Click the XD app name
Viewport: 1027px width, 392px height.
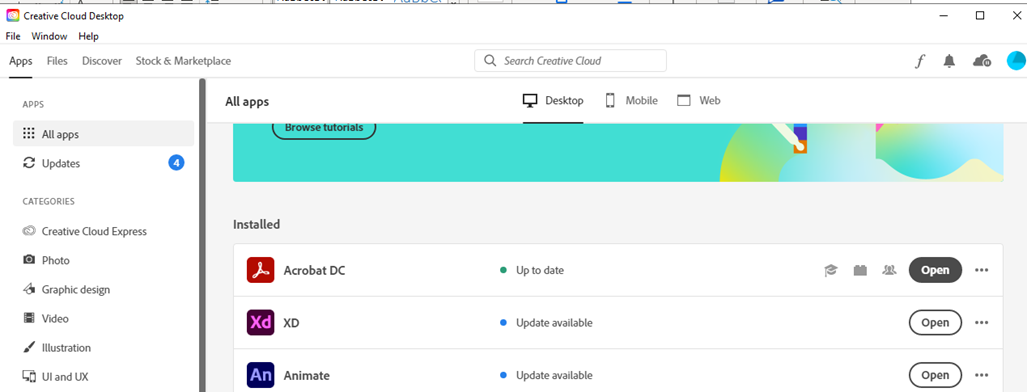[291, 323]
